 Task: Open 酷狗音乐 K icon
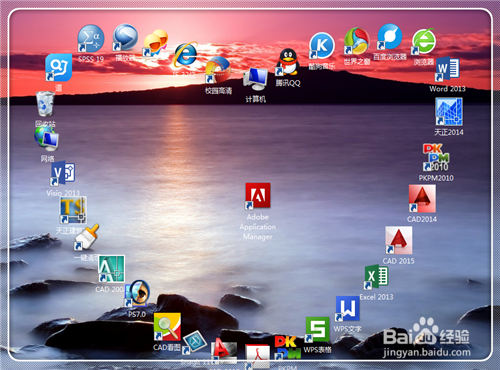pos(322,46)
